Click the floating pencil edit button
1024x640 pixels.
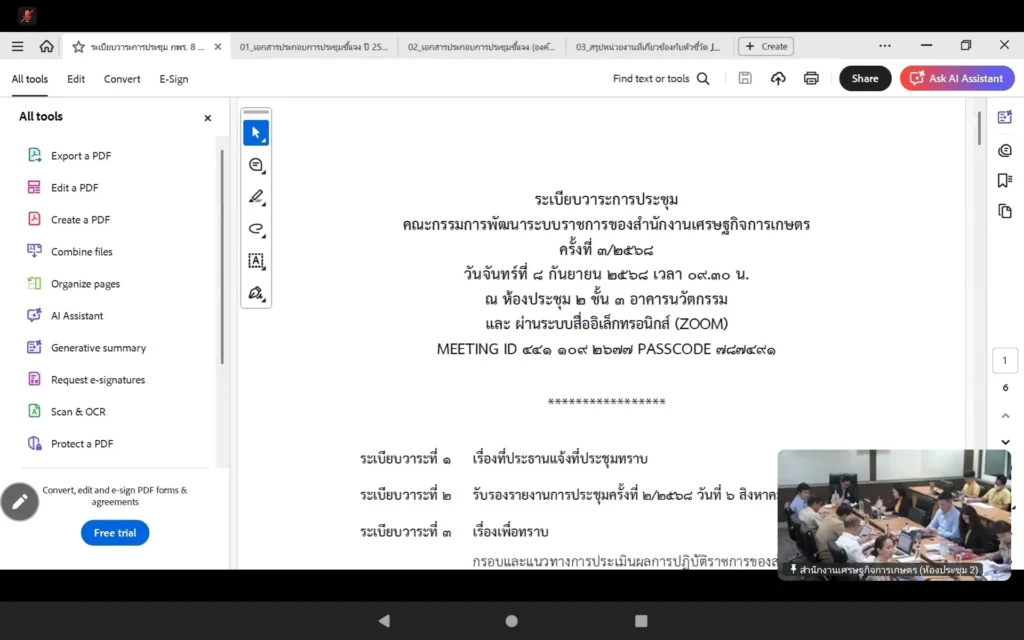[x=20, y=502]
